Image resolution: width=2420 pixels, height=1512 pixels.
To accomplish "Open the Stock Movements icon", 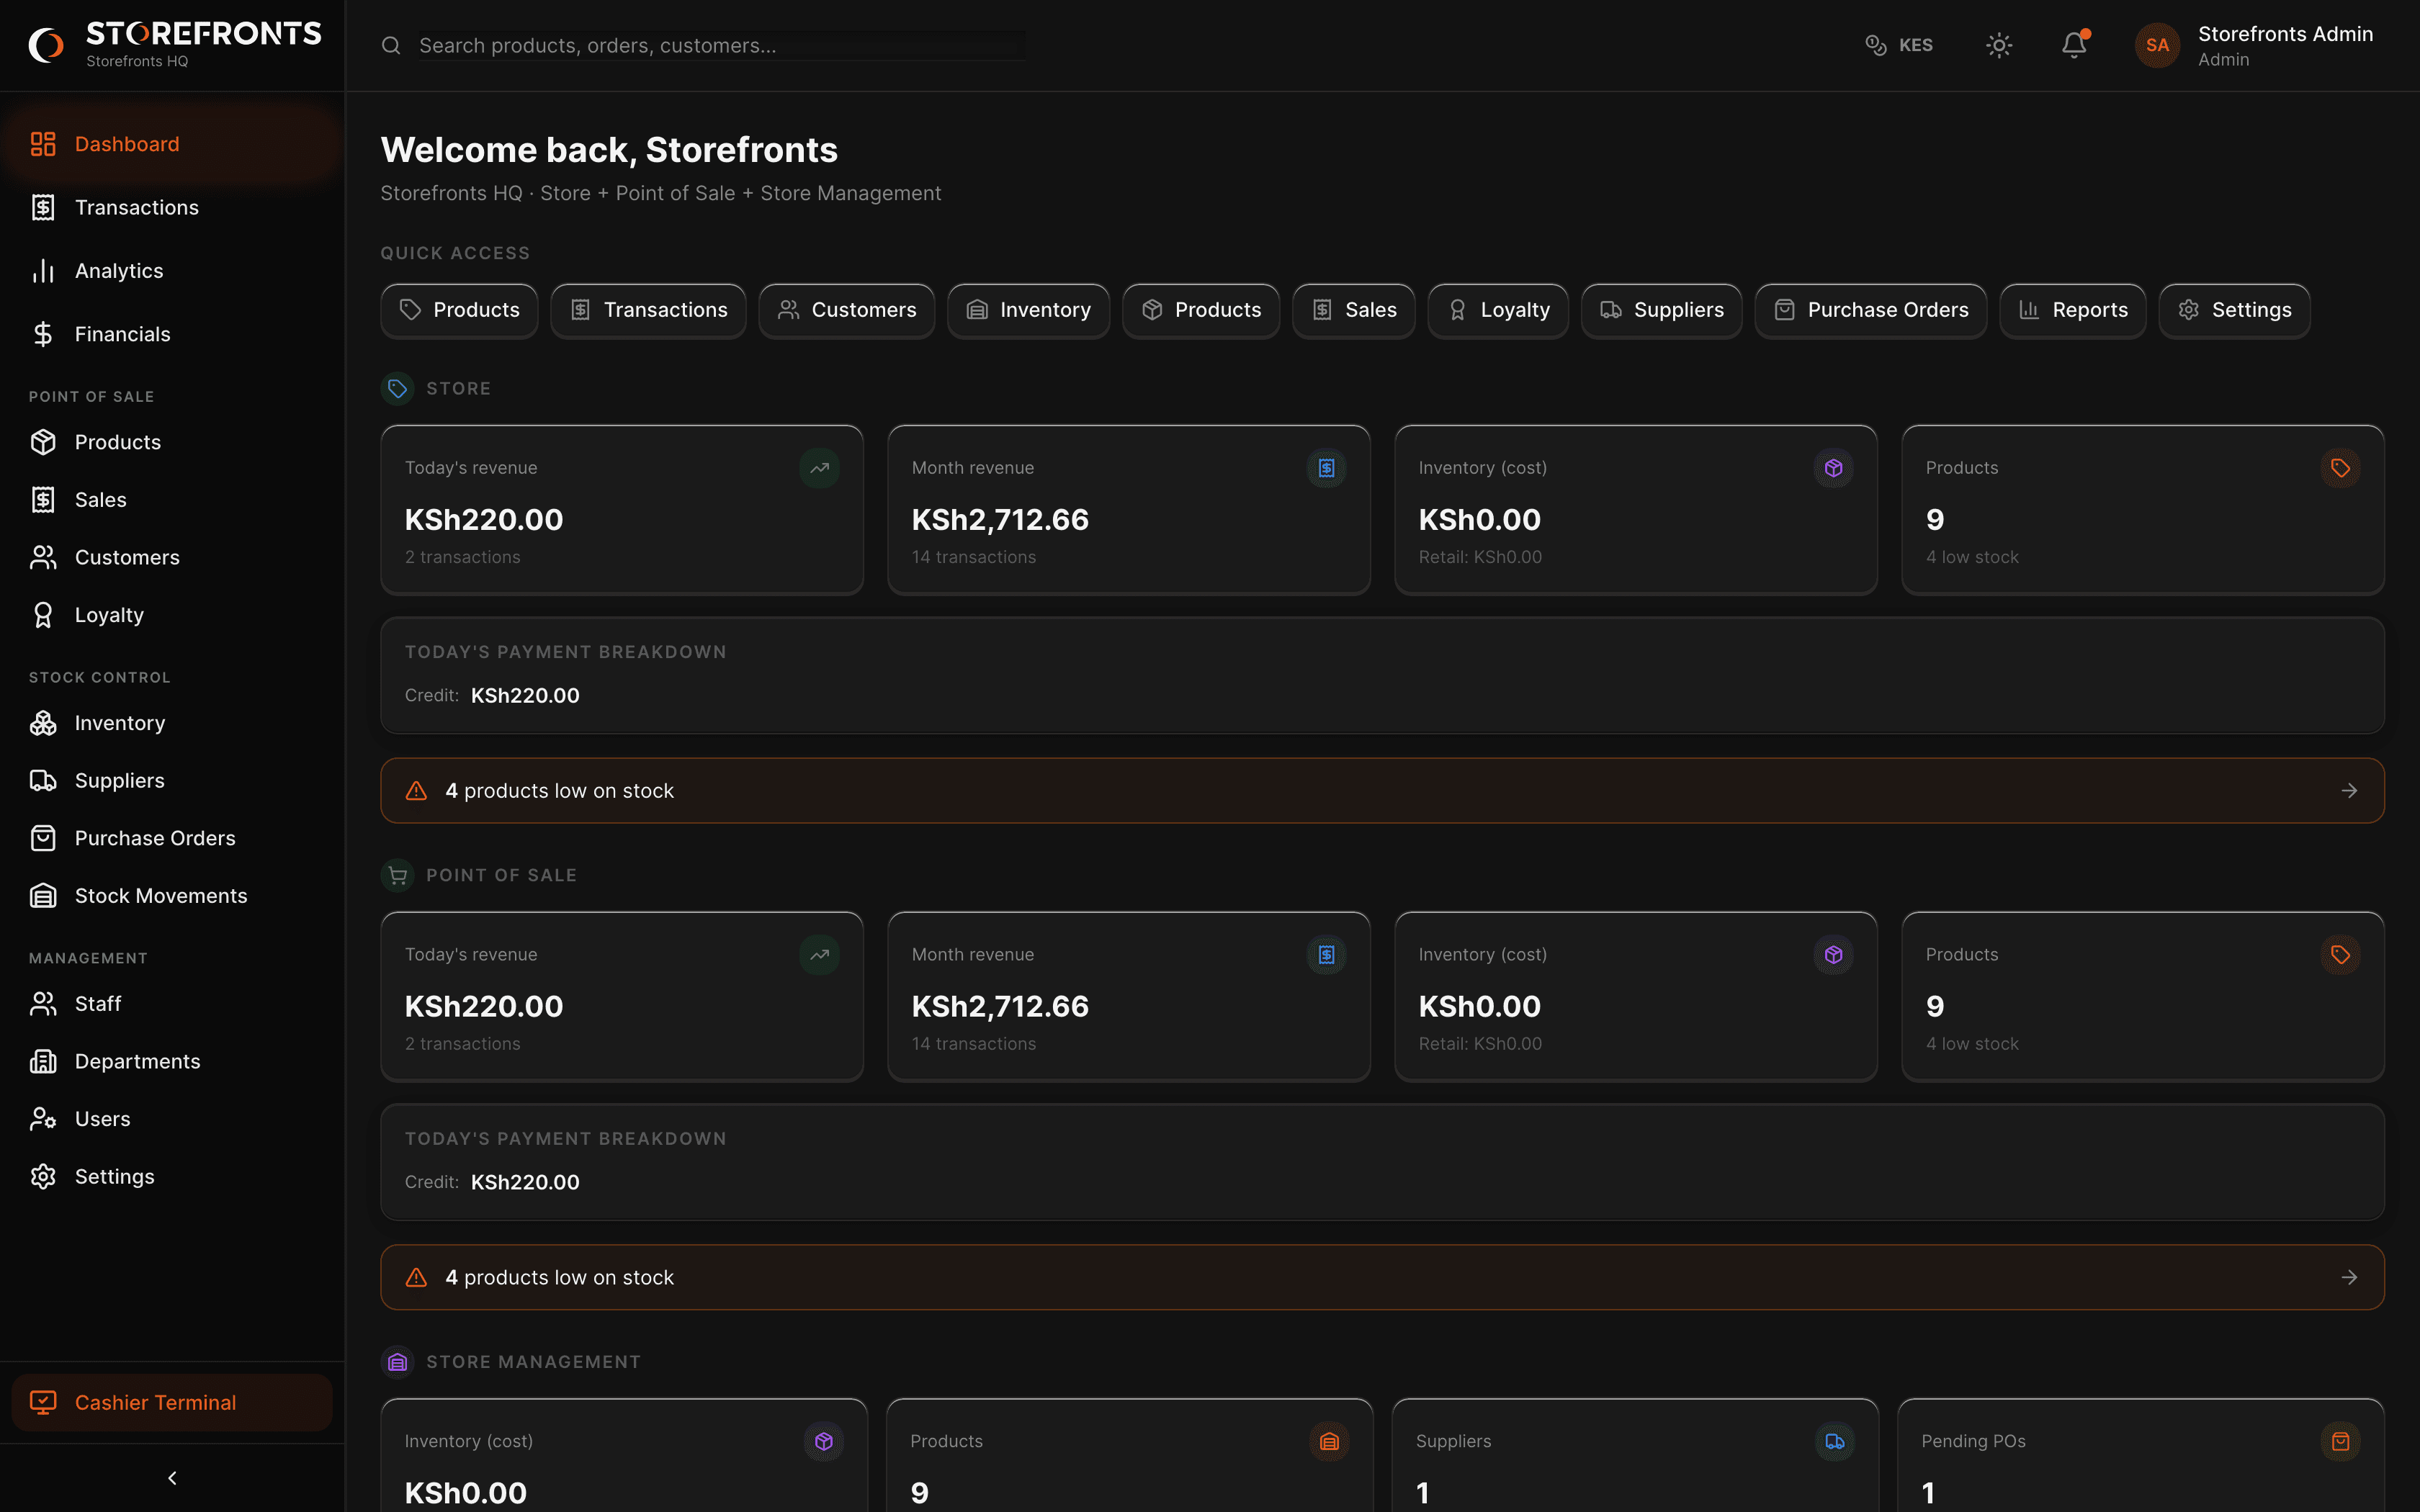I will coord(44,895).
